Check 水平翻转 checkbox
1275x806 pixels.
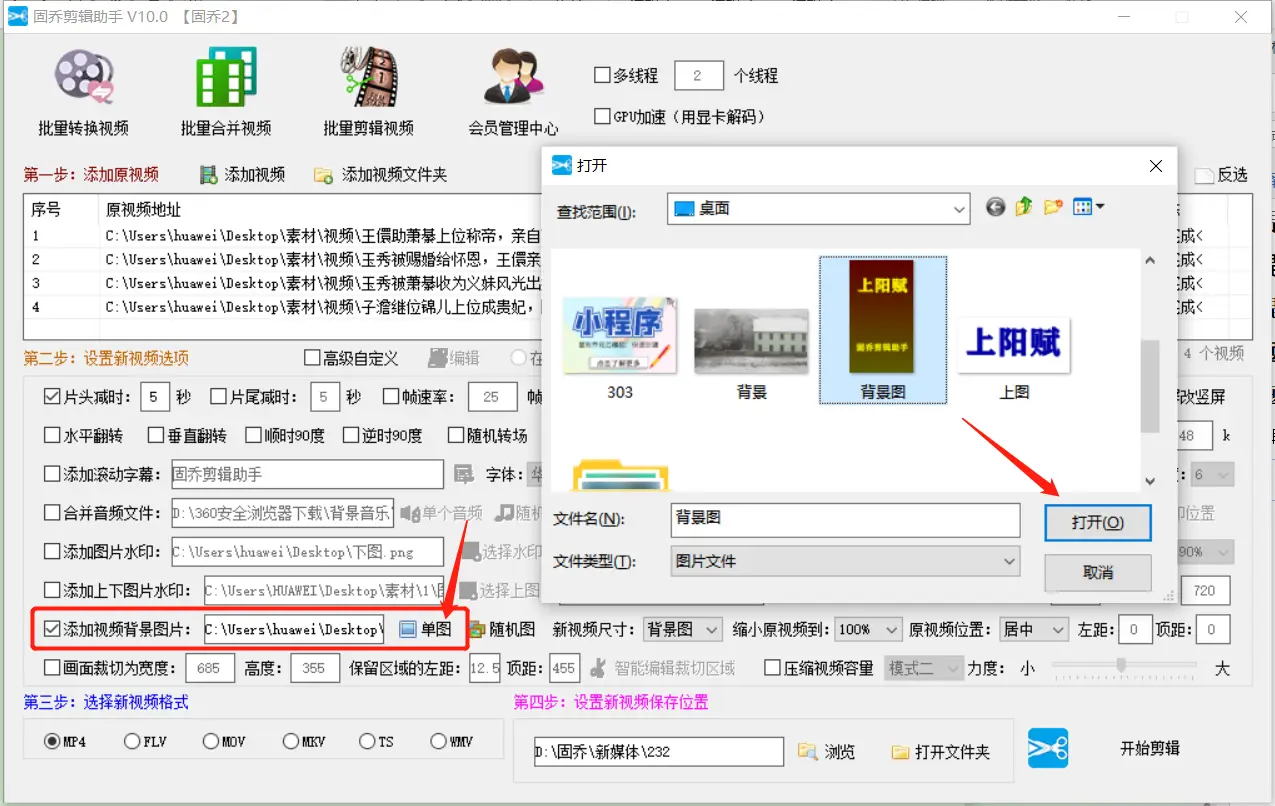[x=52, y=436]
